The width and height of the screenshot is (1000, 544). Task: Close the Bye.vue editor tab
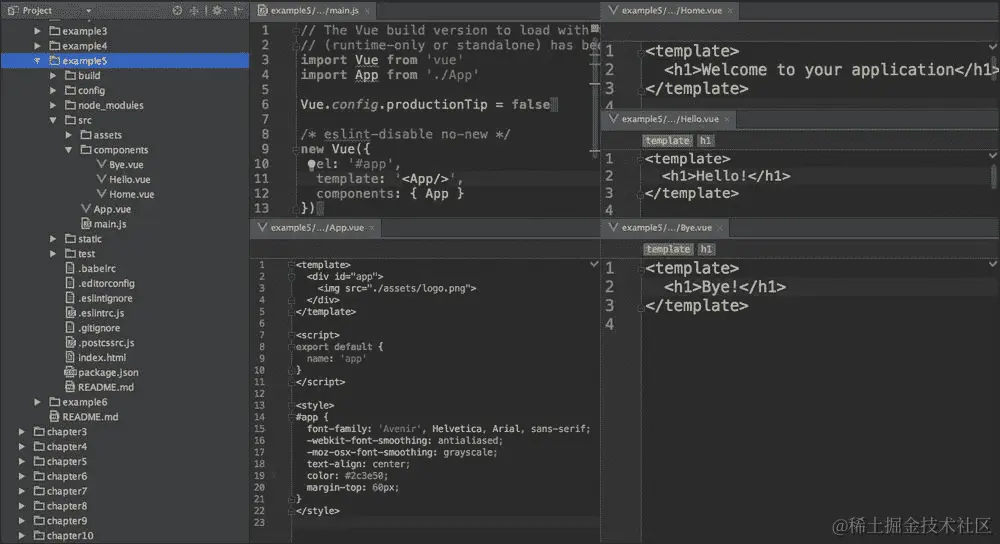point(720,228)
